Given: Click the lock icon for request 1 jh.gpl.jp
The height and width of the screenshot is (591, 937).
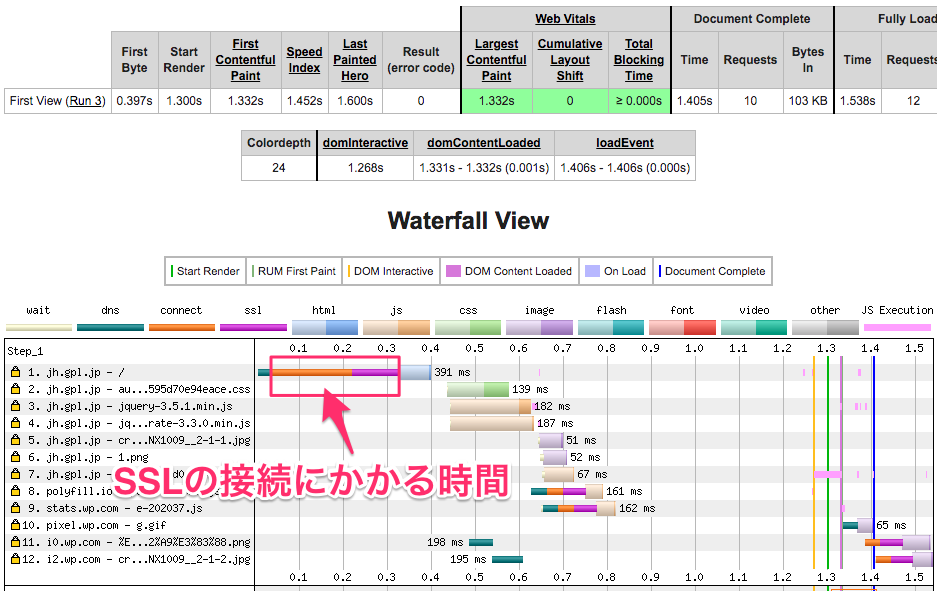Looking at the screenshot, I should coord(16,372).
